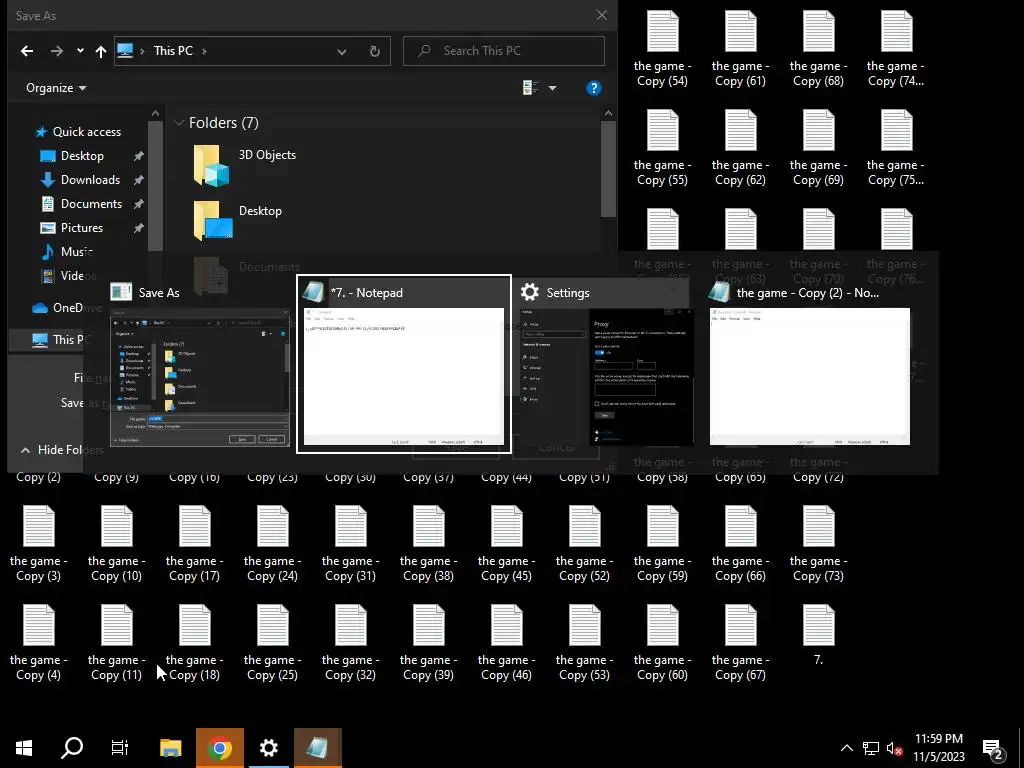Select file the game - Copy (53)
This screenshot has height=768, width=1024.
click(x=584, y=644)
